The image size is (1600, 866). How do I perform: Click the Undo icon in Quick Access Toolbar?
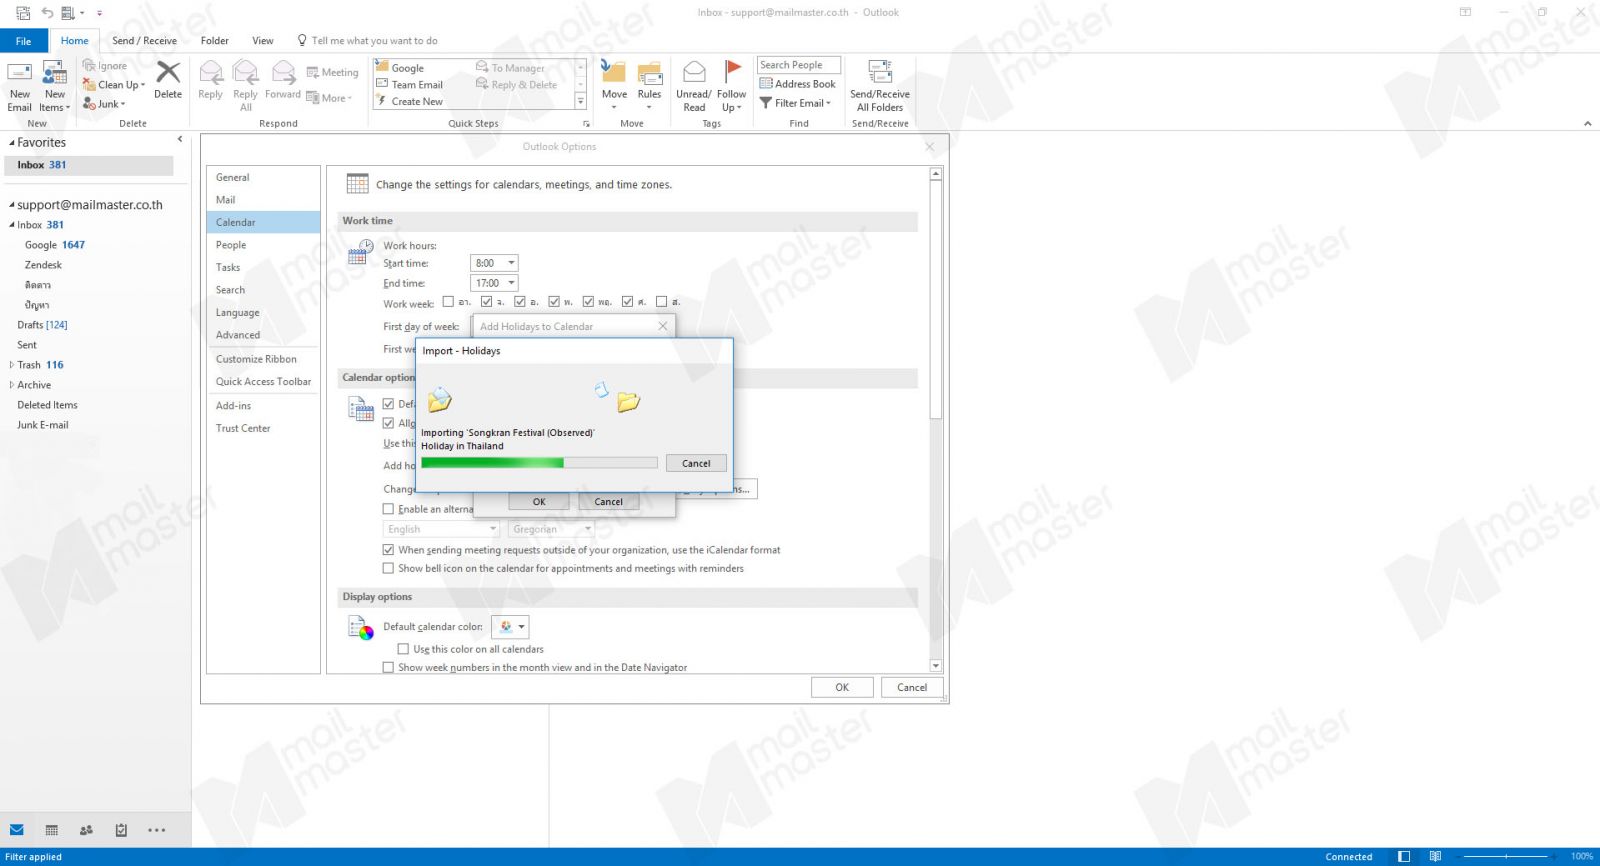pyautogui.click(x=46, y=13)
